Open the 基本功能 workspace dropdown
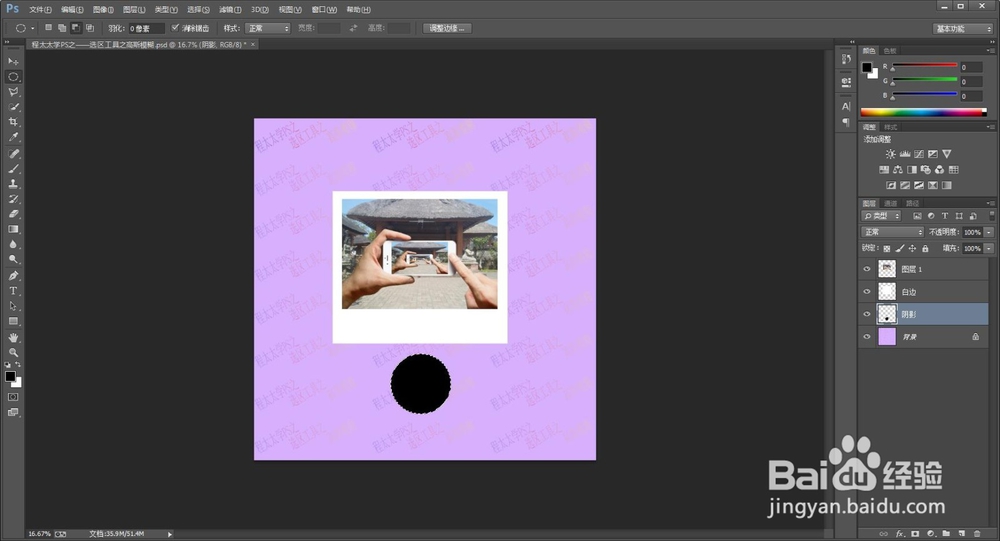The image size is (1000, 541). coord(963,29)
